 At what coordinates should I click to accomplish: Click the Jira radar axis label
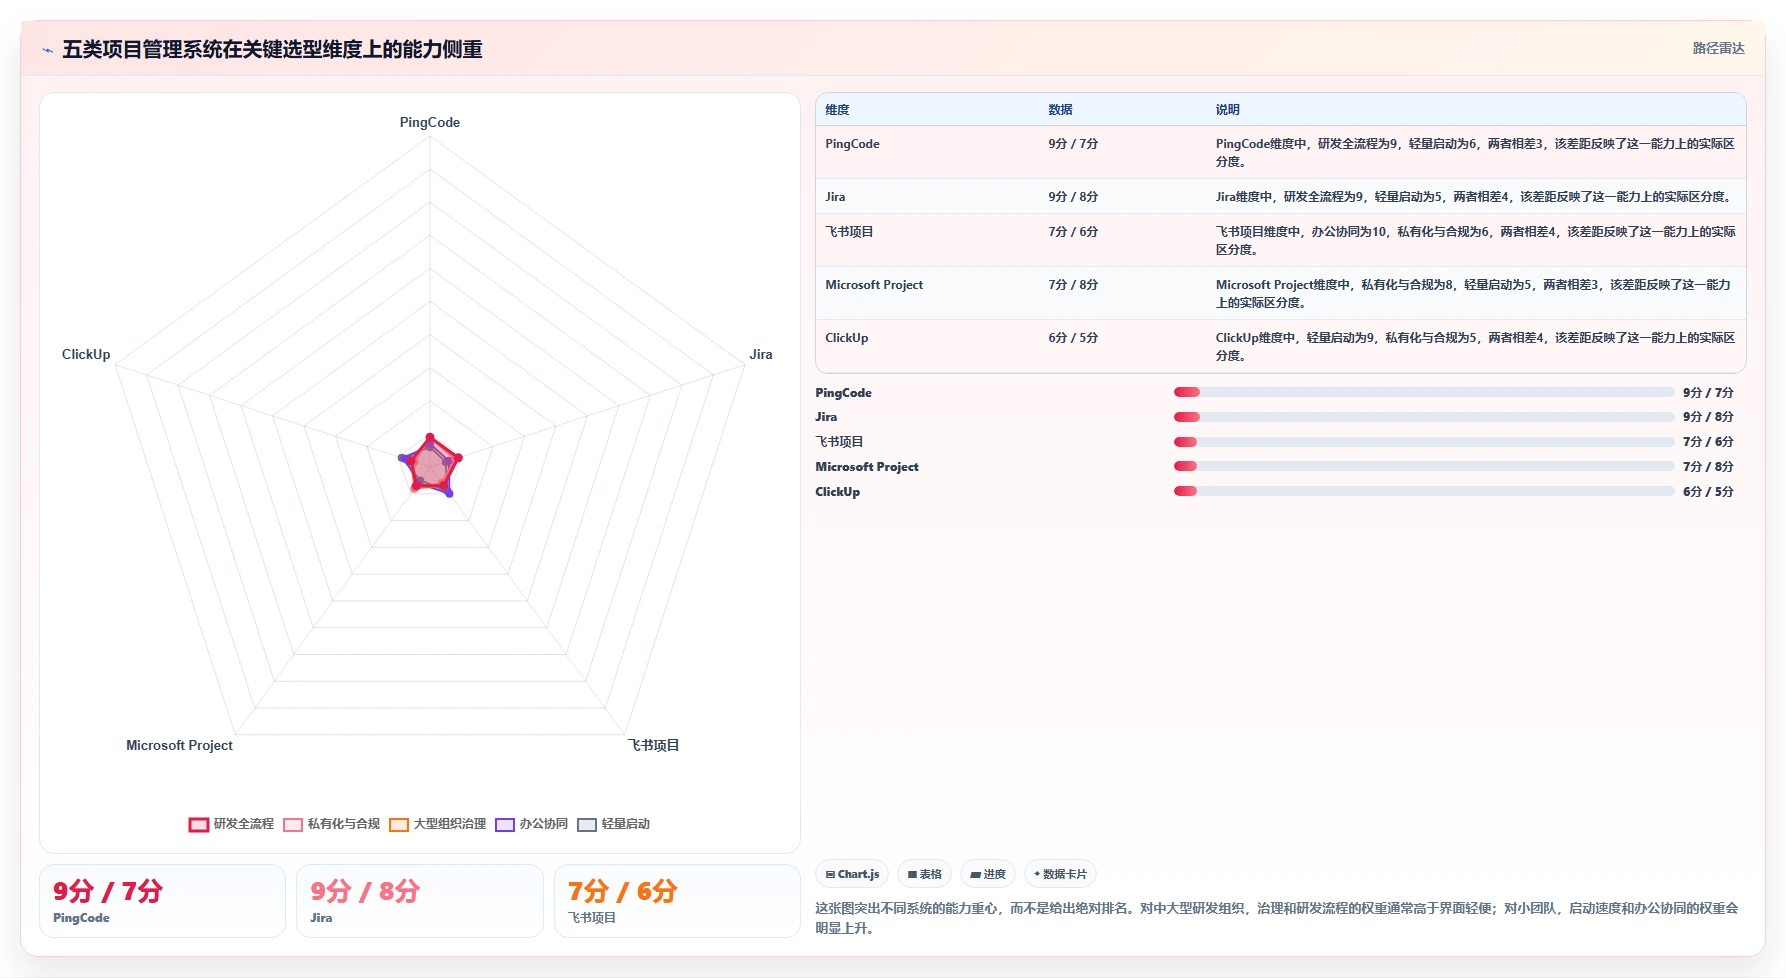coord(761,354)
